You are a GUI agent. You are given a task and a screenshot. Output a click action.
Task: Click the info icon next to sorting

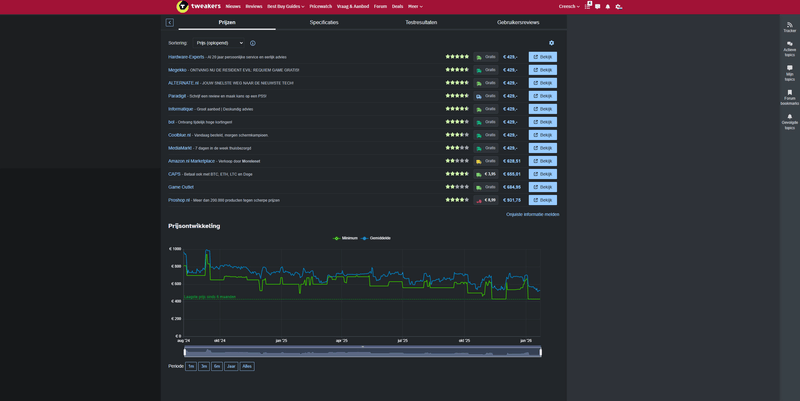[x=253, y=43]
